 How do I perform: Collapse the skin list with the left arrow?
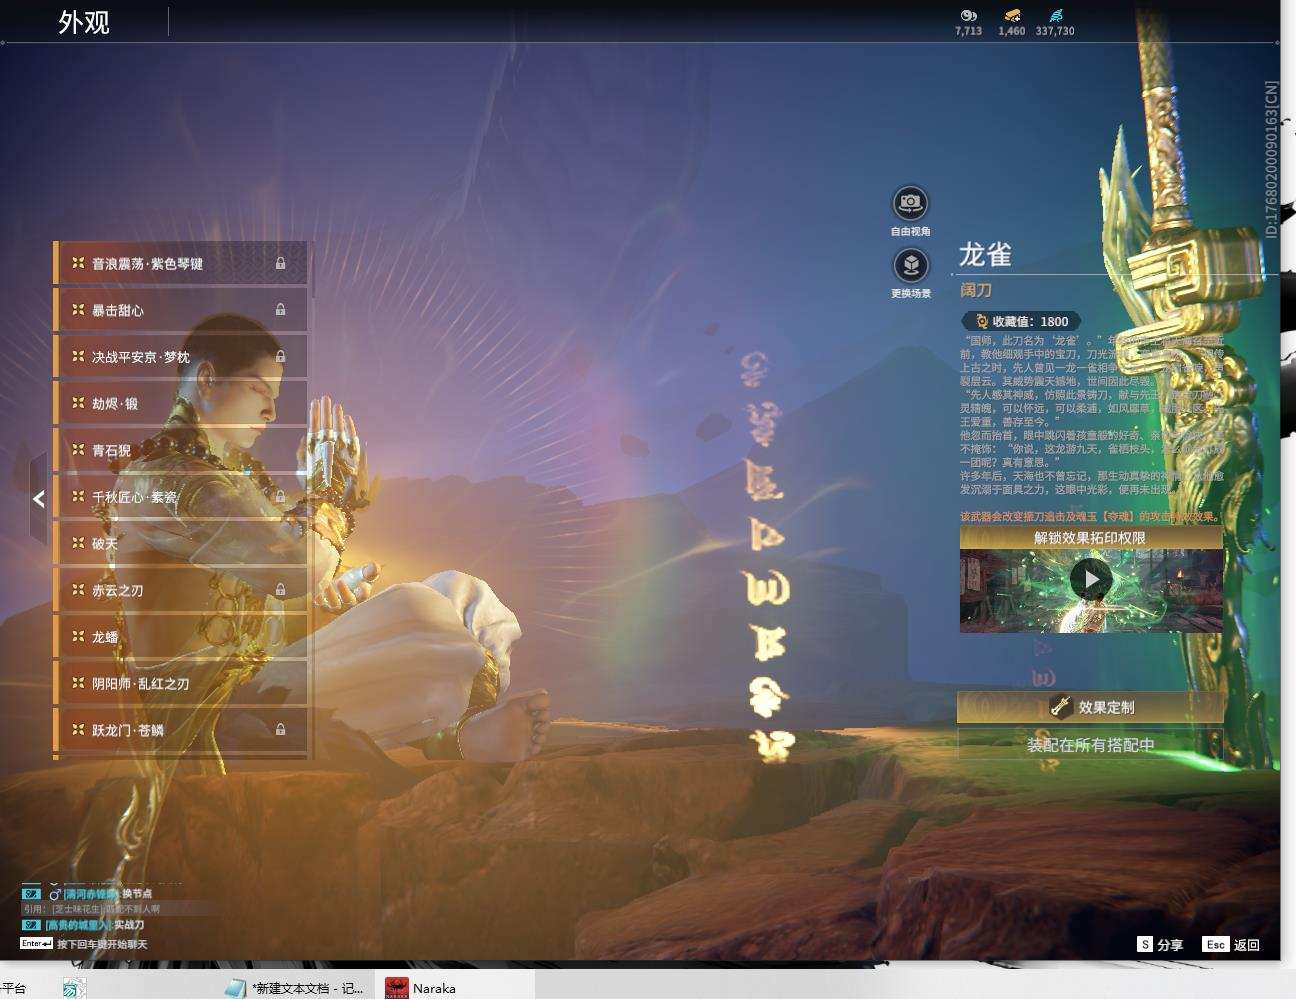[x=38, y=498]
